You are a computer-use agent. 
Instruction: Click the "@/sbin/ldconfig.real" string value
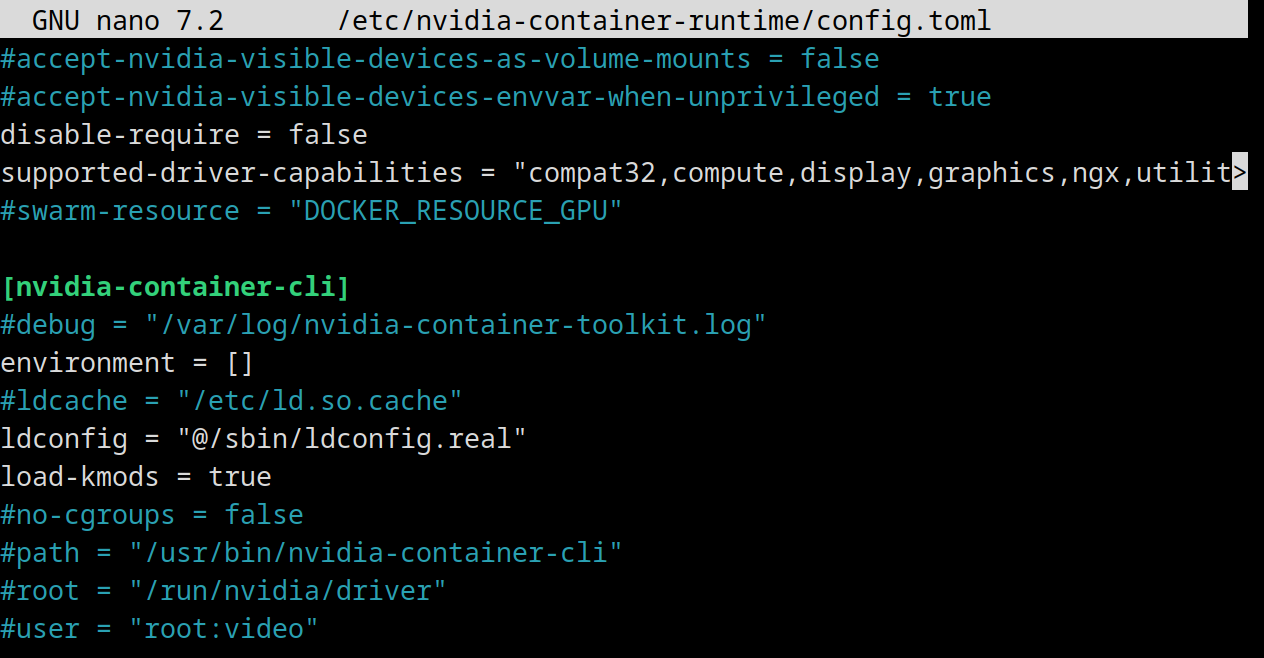click(x=352, y=439)
